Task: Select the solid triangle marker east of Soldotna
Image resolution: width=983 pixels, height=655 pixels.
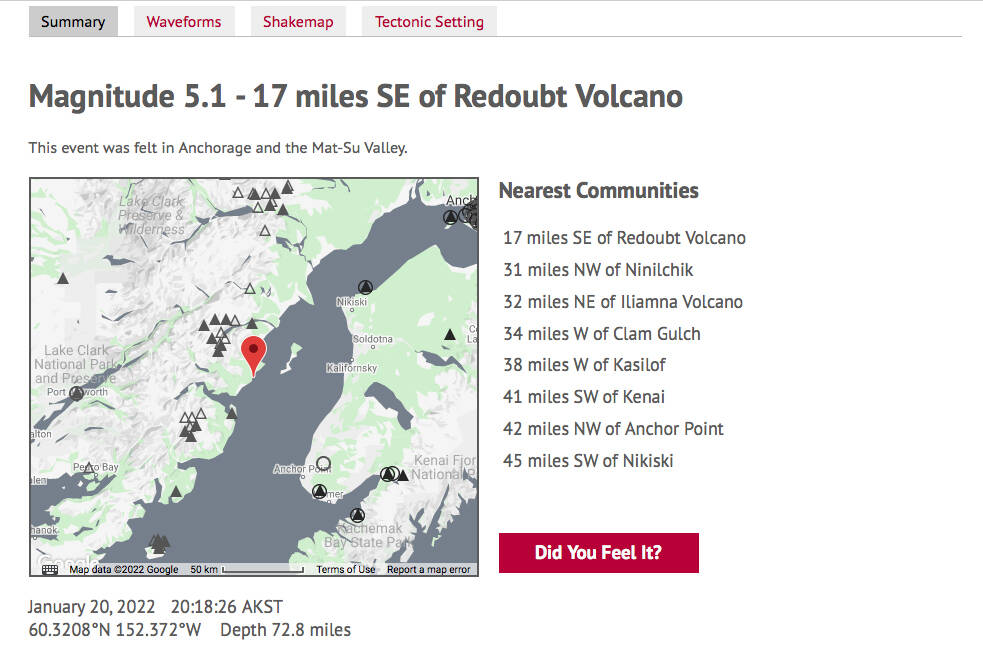Action: (450, 334)
